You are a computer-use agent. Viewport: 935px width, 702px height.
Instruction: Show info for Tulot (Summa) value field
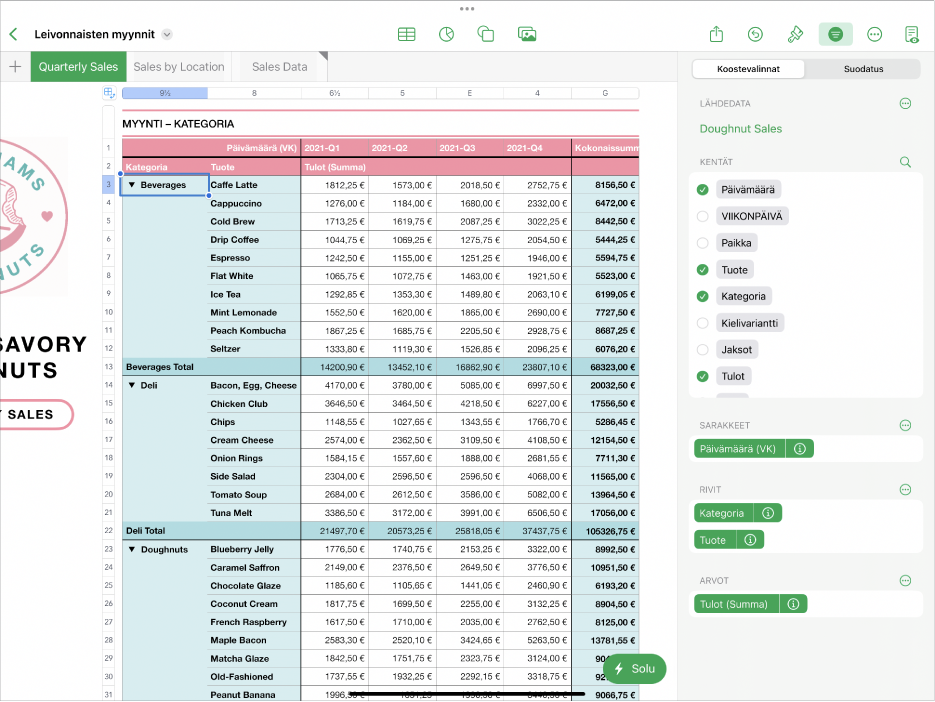[x=793, y=604]
